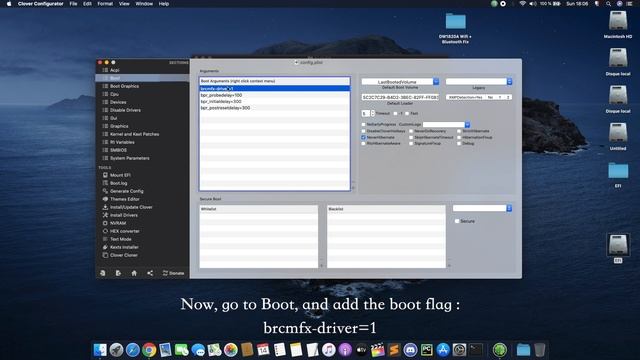640x360 pixels.
Task: Open the Format menu
Action: [105, 4]
